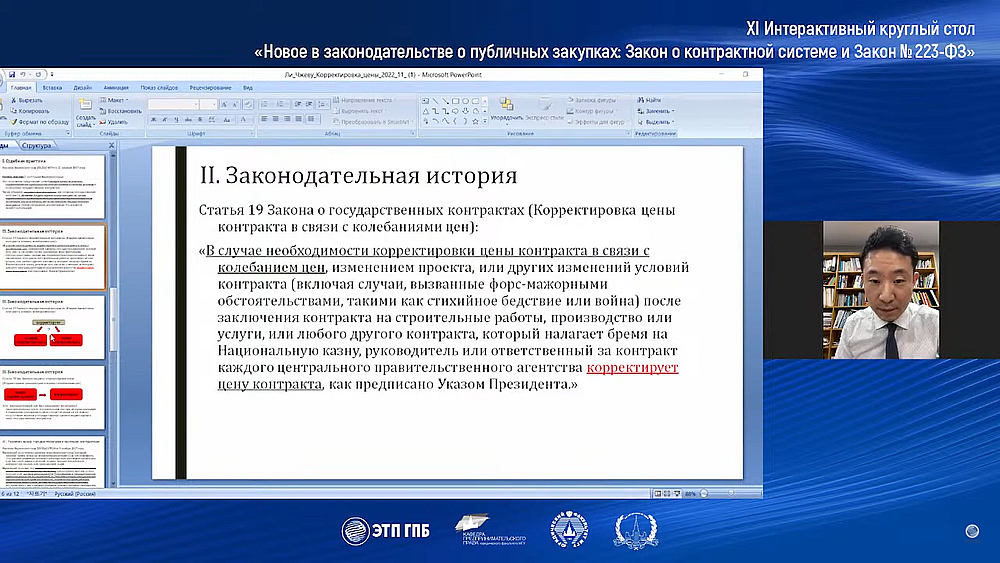
Task: Click the Find (Найти) binoculars icon
Action: click(x=639, y=100)
